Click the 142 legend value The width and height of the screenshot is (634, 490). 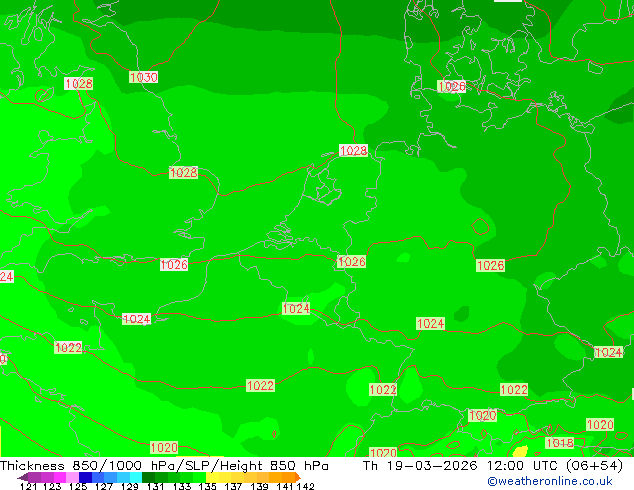pos(306,486)
